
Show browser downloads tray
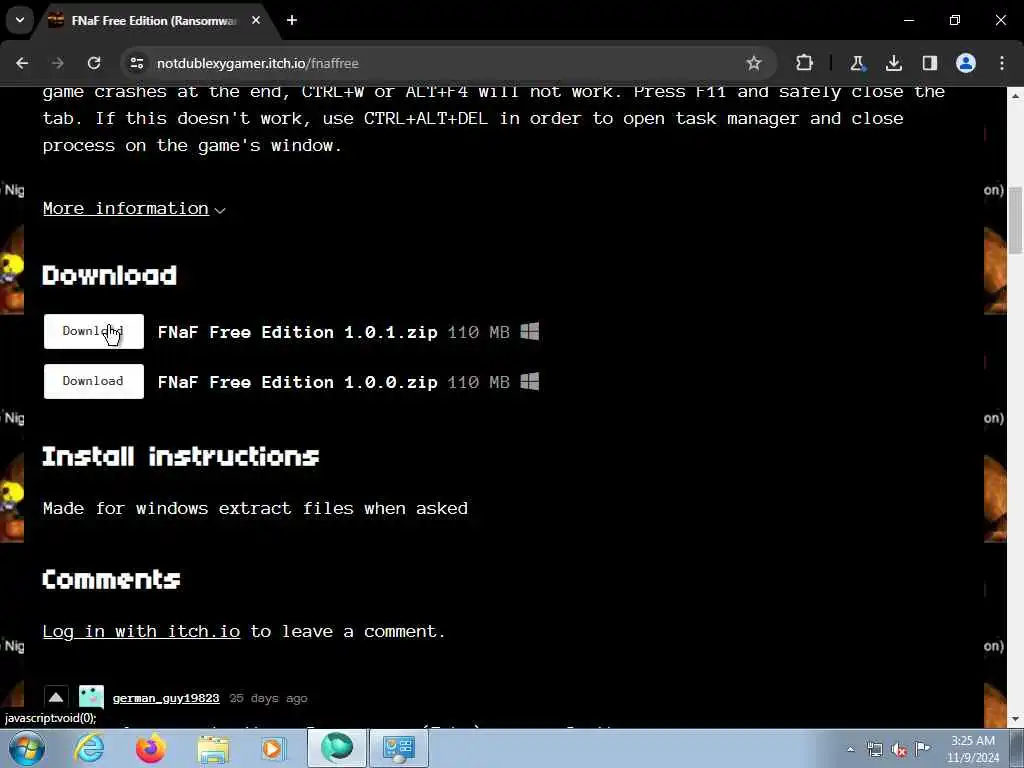(x=893, y=63)
